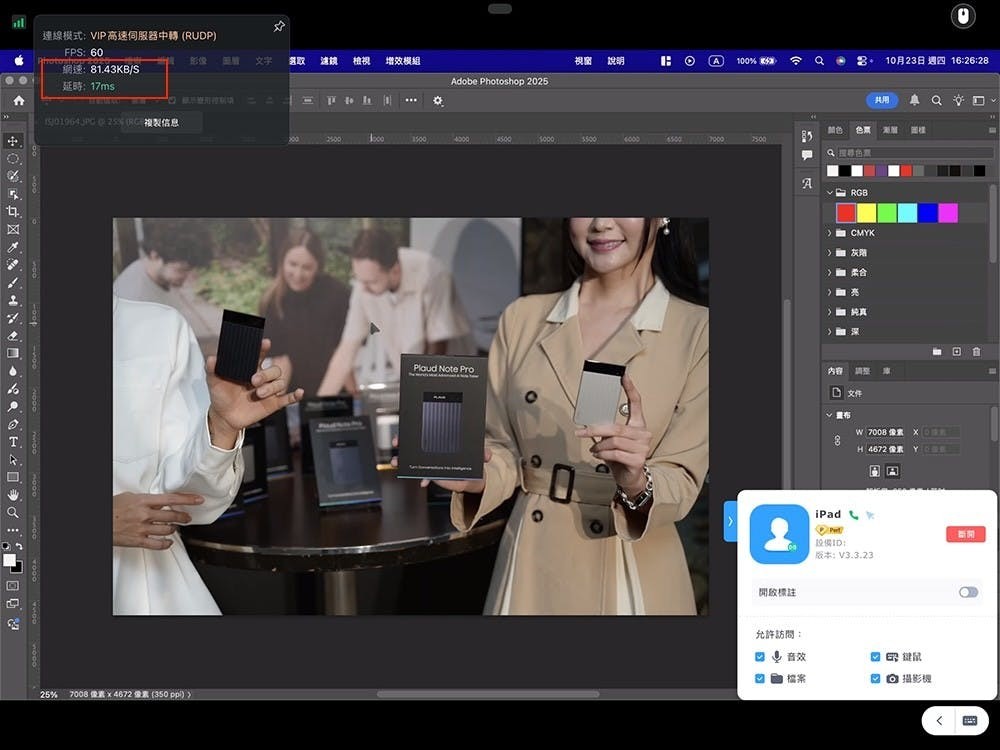Uncheck the 檔案 file access checkbox
The image size is (1000, 750).
coord(760,679)
